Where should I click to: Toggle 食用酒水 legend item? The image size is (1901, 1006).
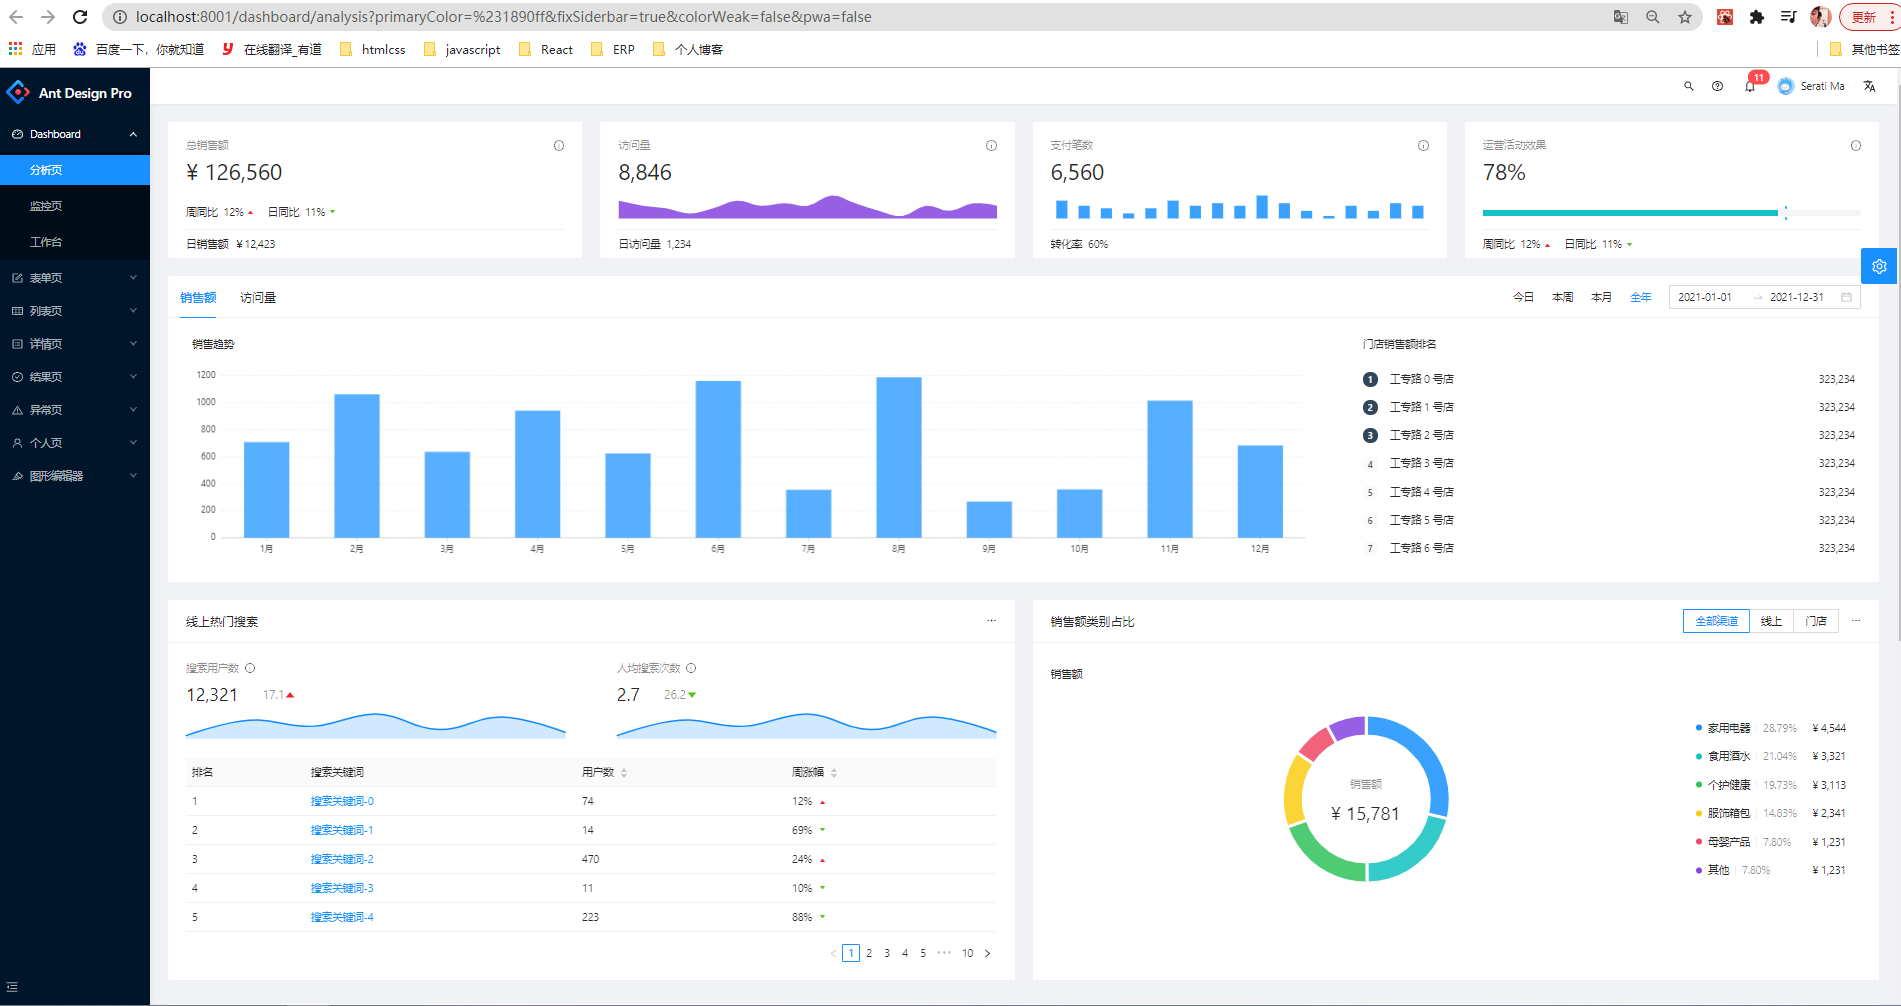[x=1771, y=756]
